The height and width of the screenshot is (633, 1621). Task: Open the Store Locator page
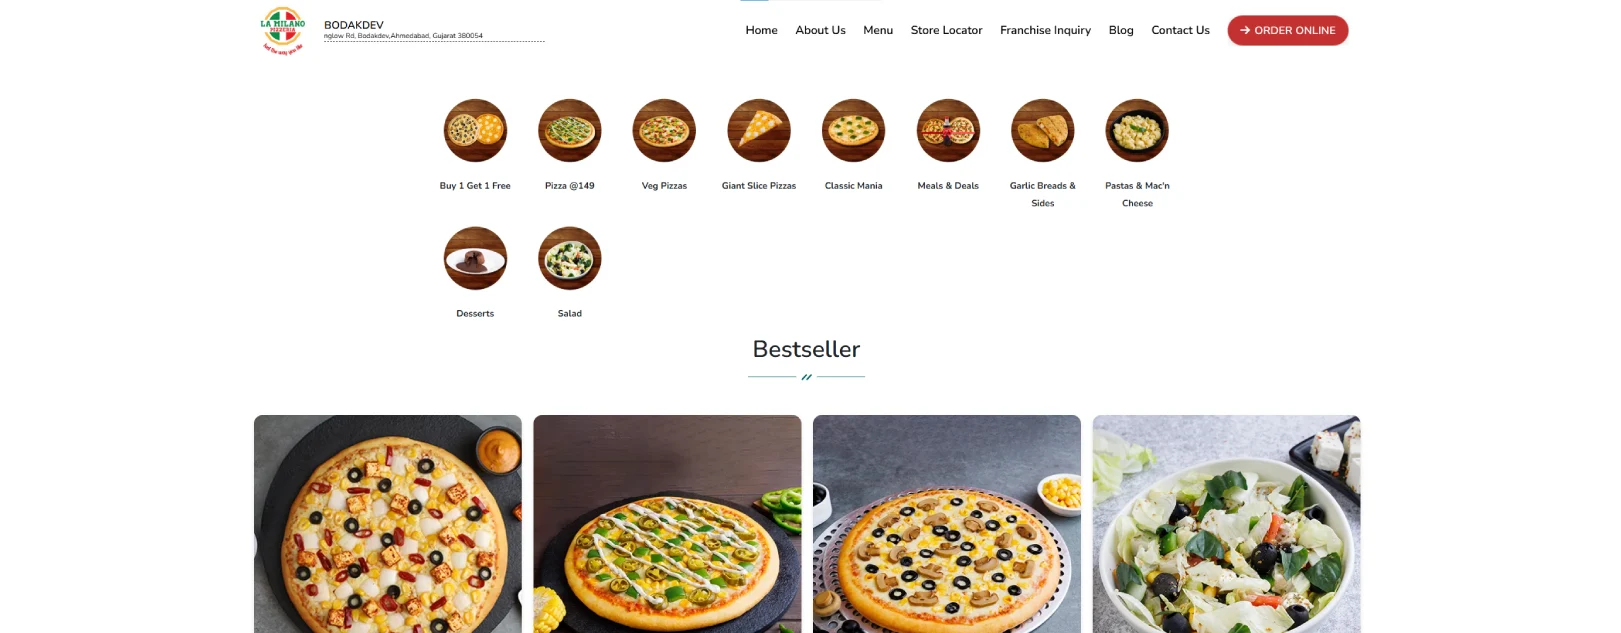pyautogui.click(x=946, y=30)
